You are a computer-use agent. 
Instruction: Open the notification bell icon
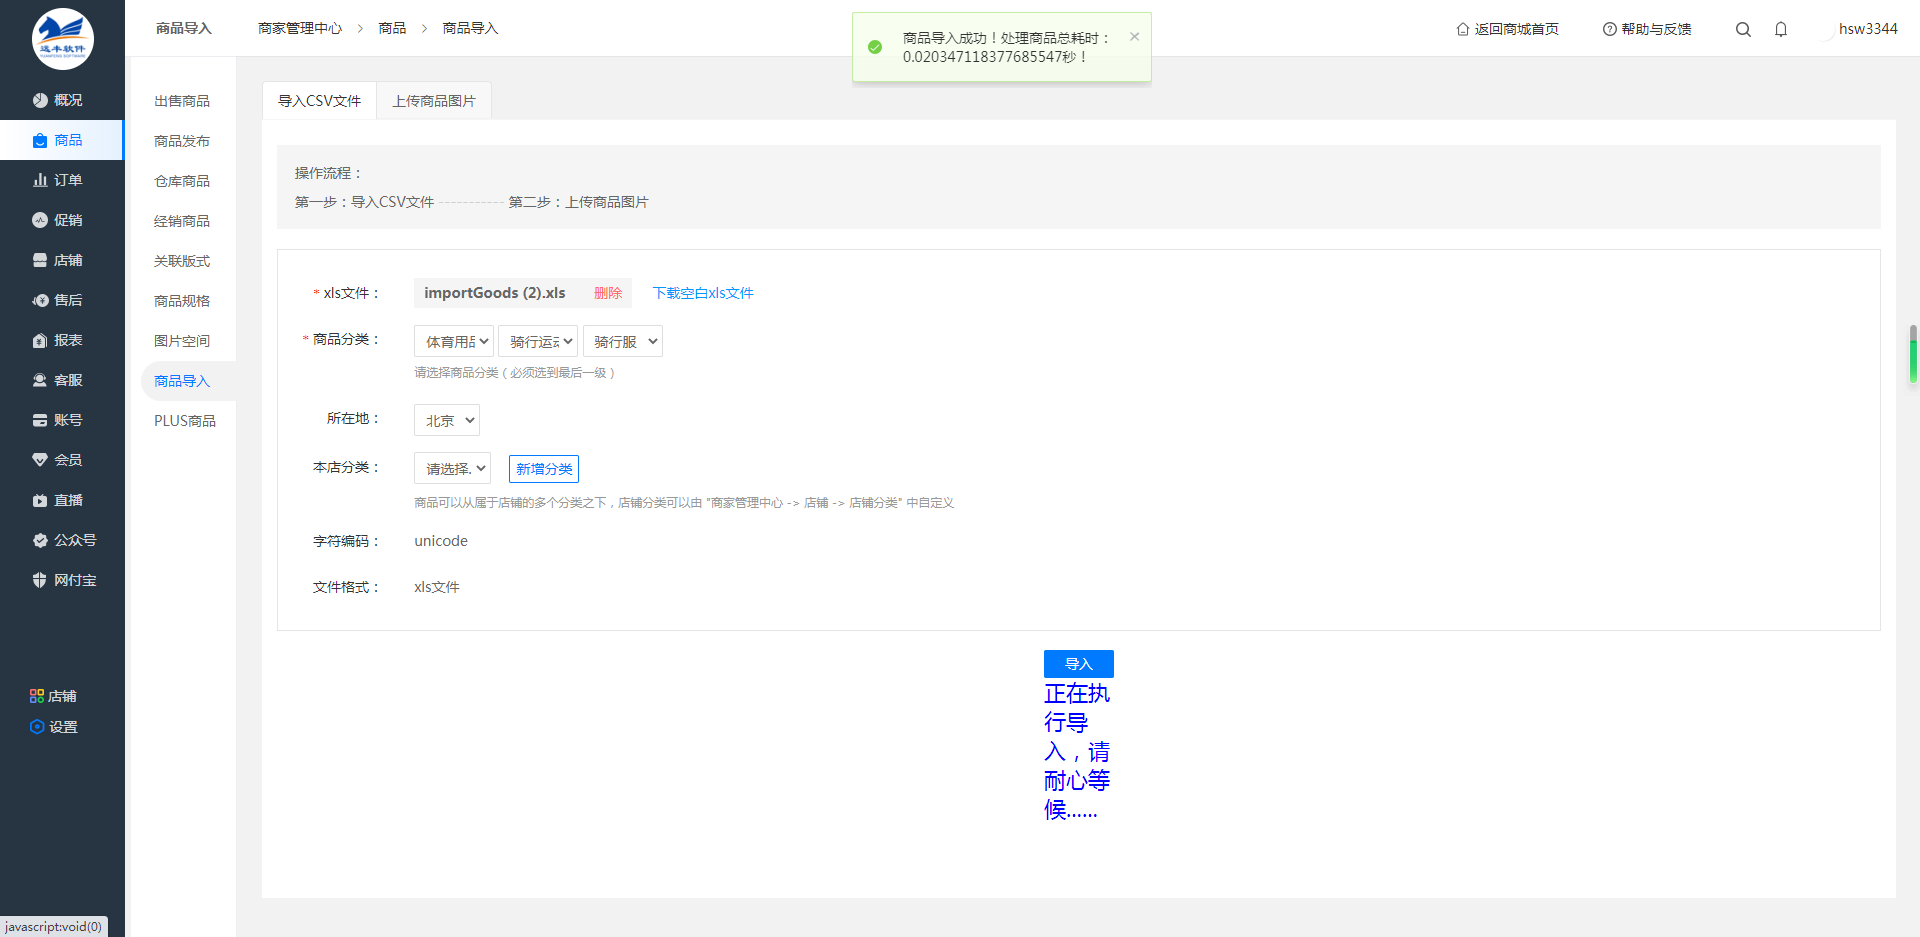(1781, 29)
